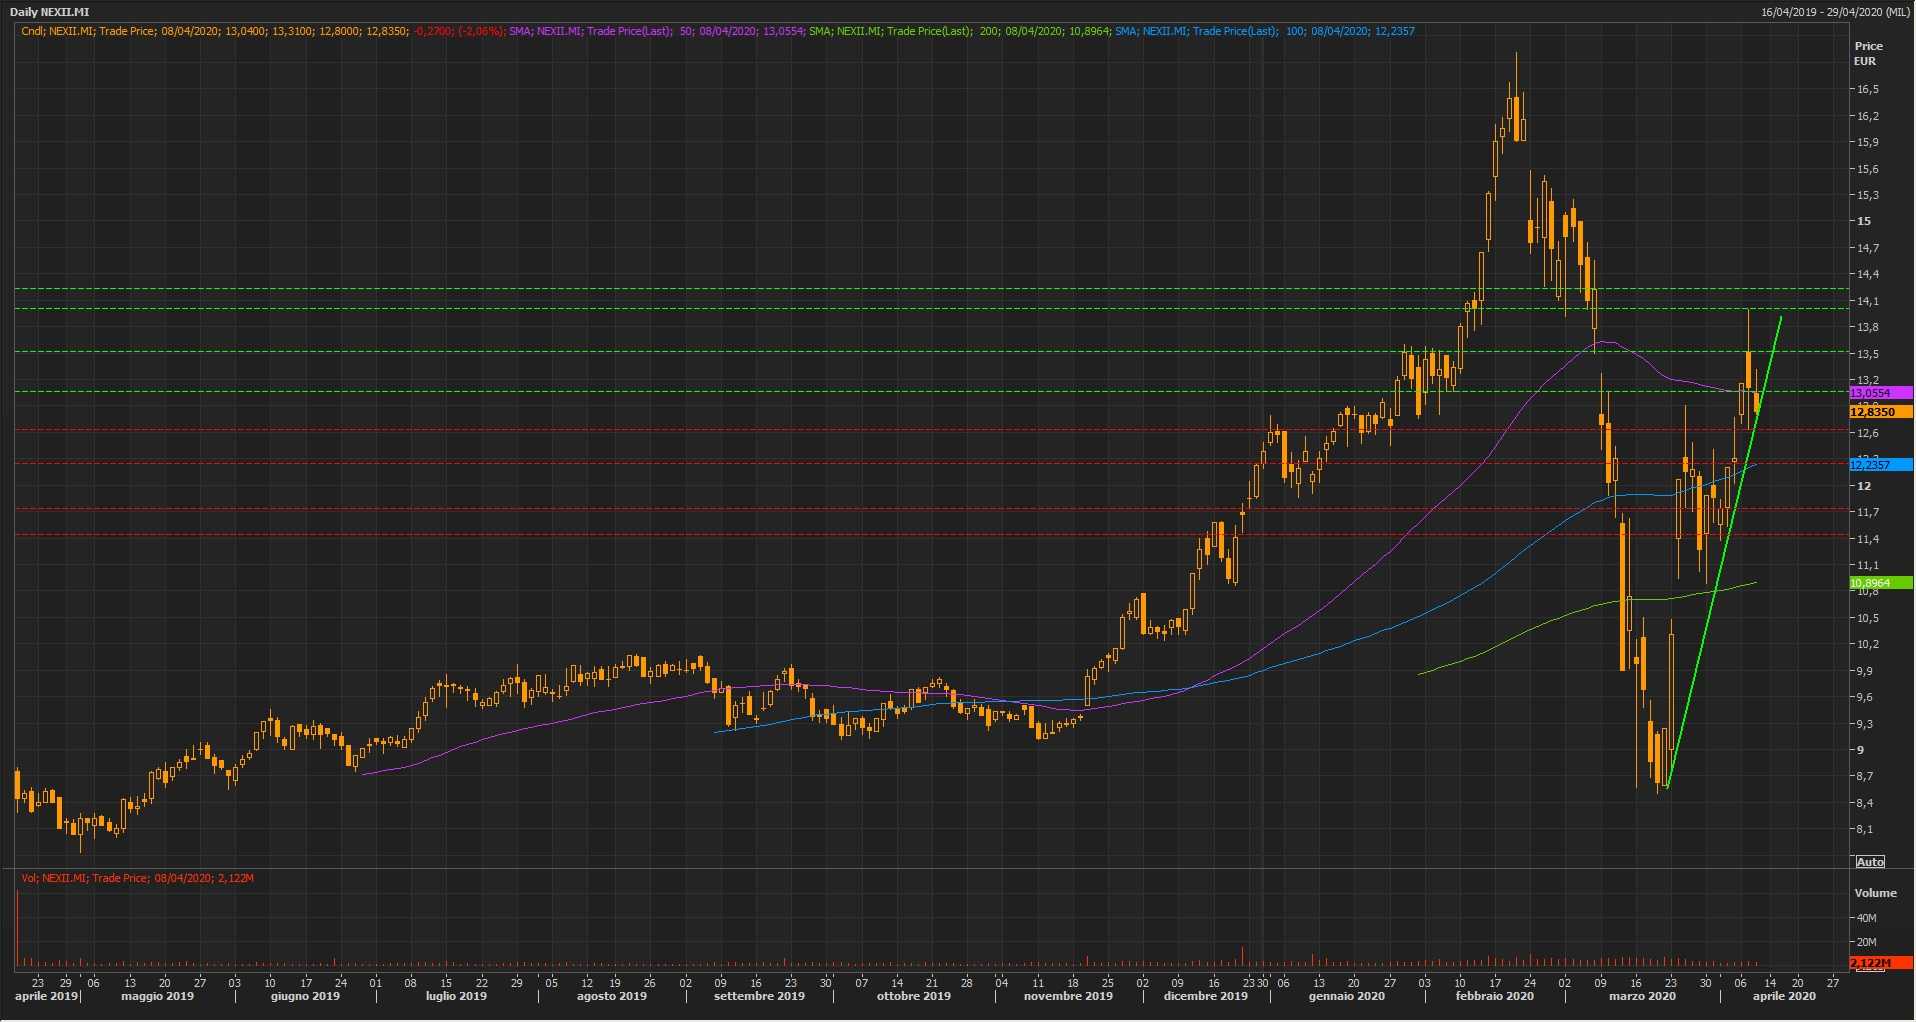Open the date range 16/04/2019 - 29/04/2020 selector
The image size is (1916, 1022).
click(x=1835, y=12)
